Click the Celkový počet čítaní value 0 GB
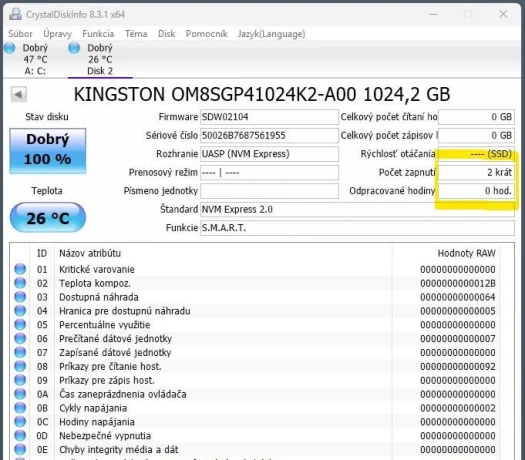525x460 pixels. click(x=476, y=117)
